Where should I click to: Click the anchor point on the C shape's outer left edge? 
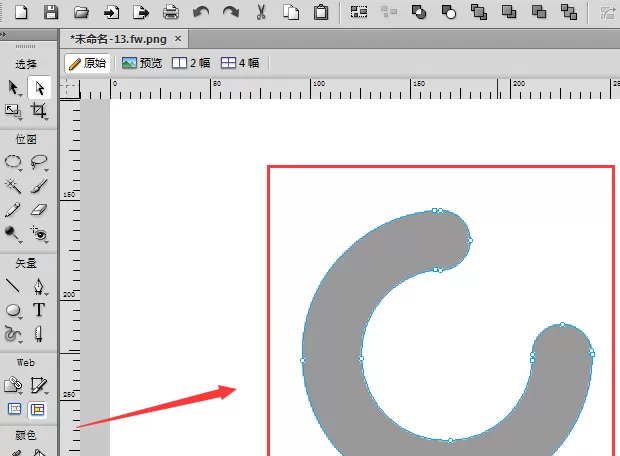303,360
